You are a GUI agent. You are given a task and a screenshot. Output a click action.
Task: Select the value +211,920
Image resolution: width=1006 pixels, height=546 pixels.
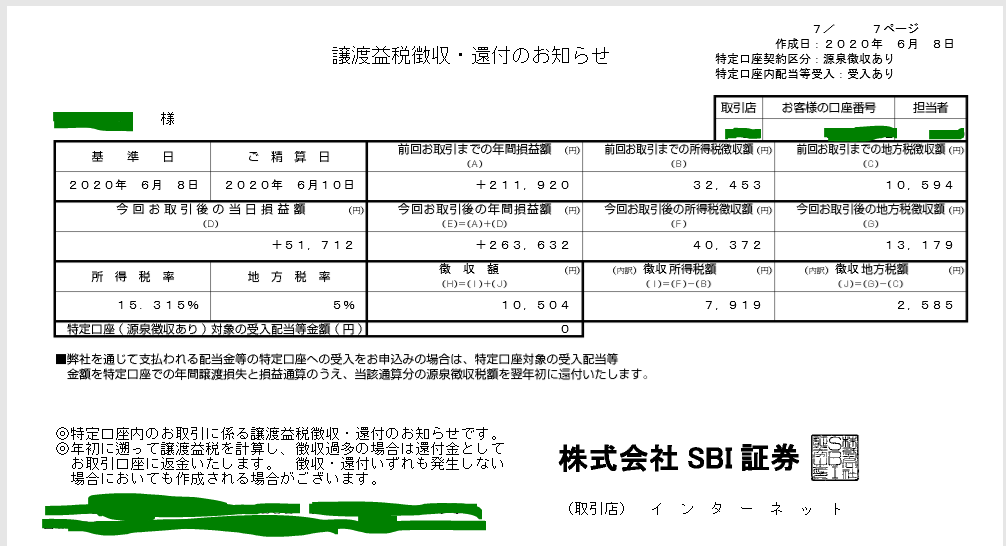523,185
